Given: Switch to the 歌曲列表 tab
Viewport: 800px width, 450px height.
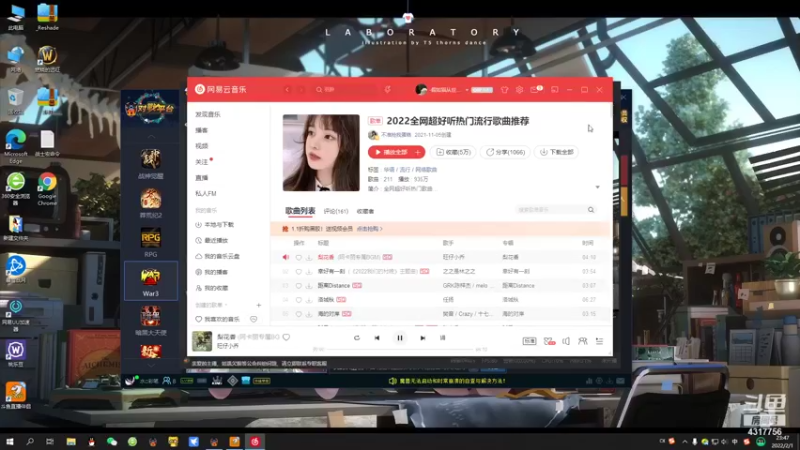Looking at the screenshot, I should pyautogui.click(x=300, y=211).
